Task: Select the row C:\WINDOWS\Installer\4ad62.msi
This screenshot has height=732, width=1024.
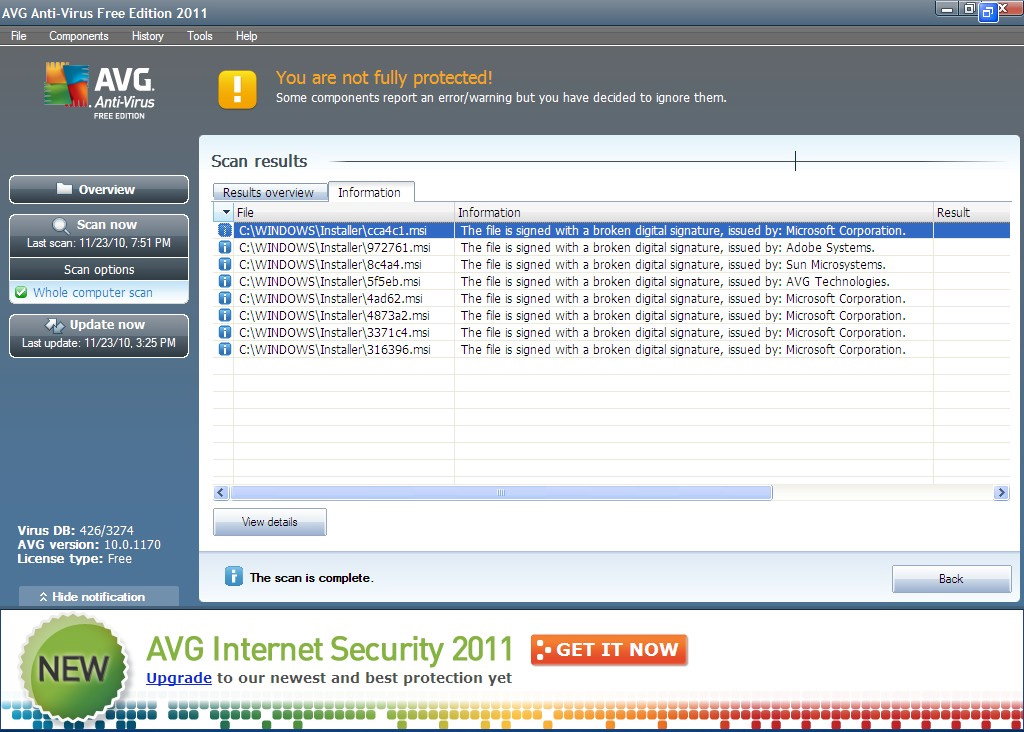Action: 612,298
